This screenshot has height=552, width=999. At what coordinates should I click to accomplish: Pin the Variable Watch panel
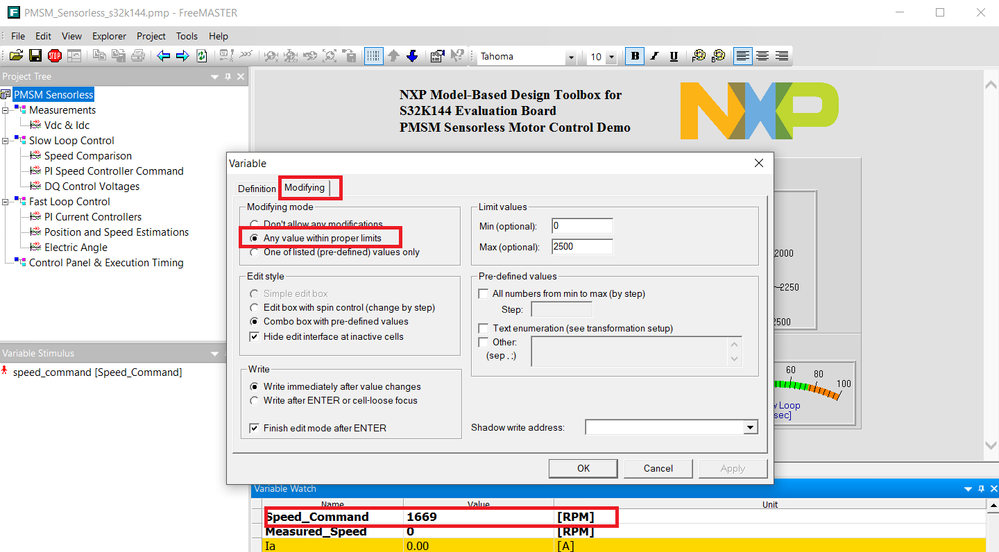click(x=981, y=489)
